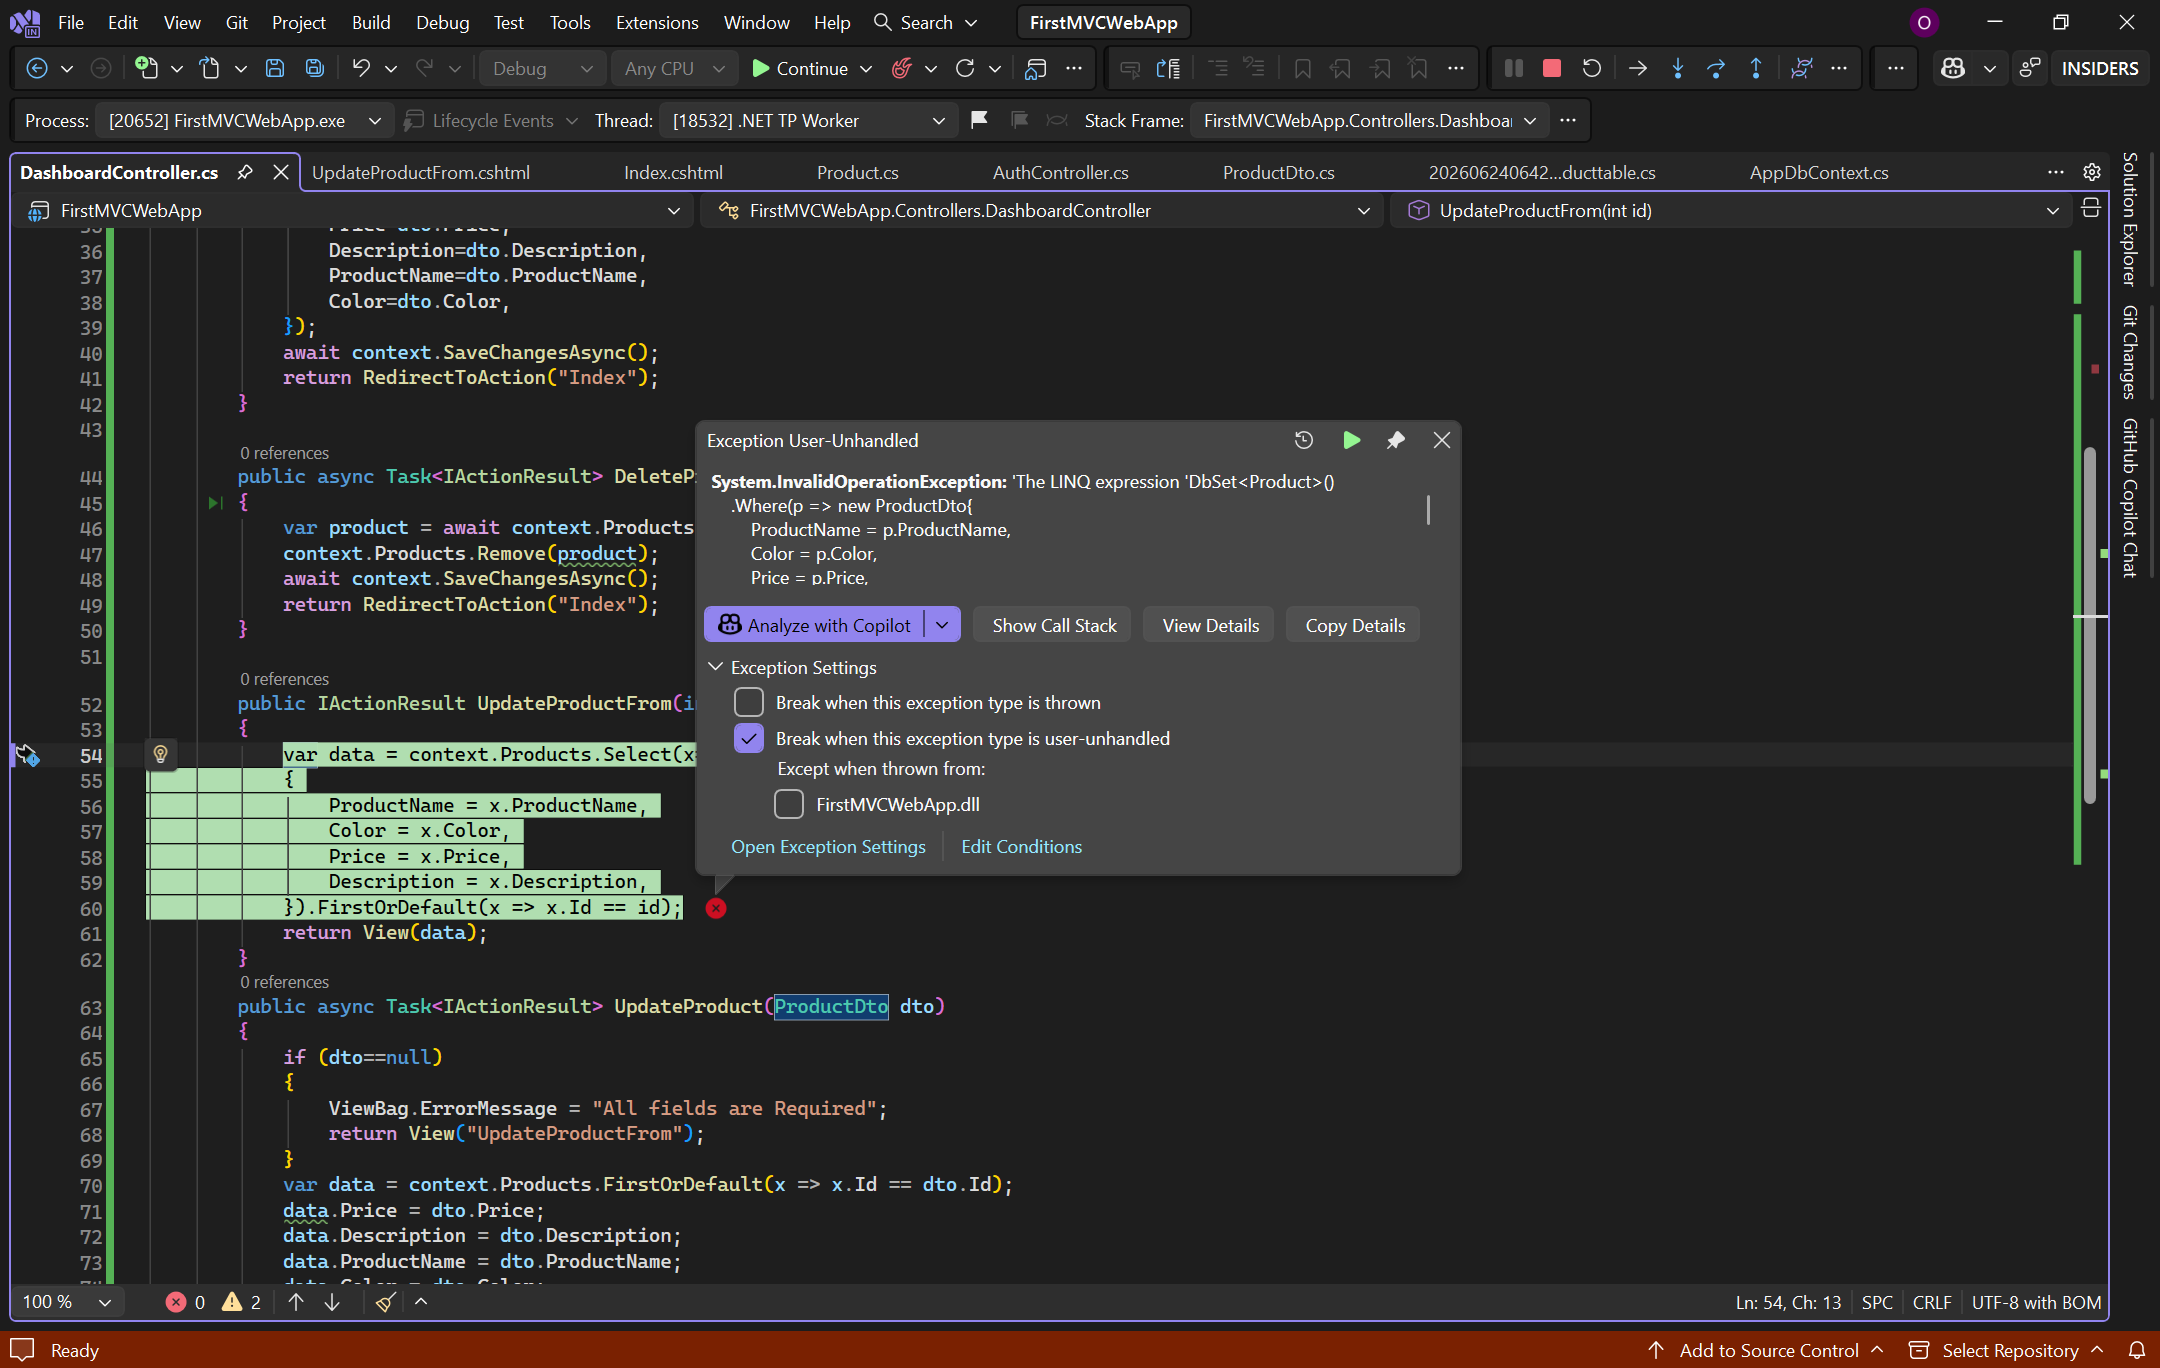Open the Extensions menu
This screenshot has height=1368, width=2160.
pyautogui.click(x=657, y=22)
